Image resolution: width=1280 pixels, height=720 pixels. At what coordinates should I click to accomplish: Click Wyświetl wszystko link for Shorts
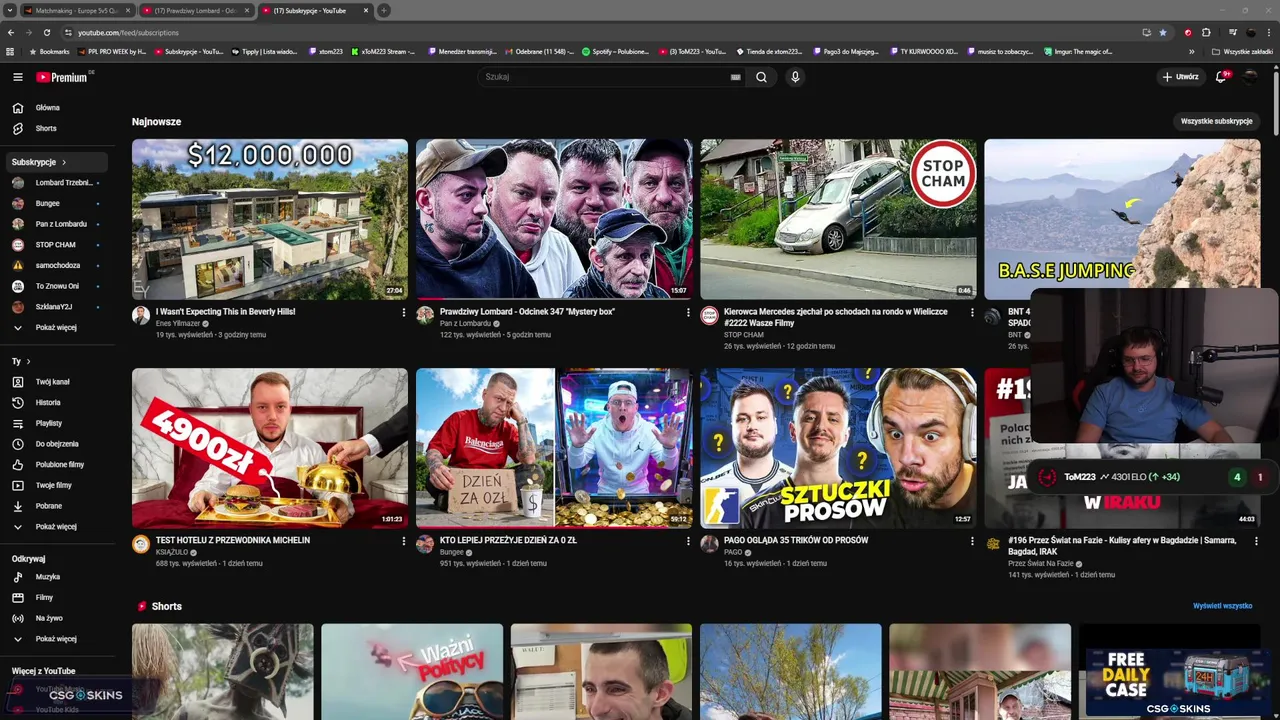1222,606
